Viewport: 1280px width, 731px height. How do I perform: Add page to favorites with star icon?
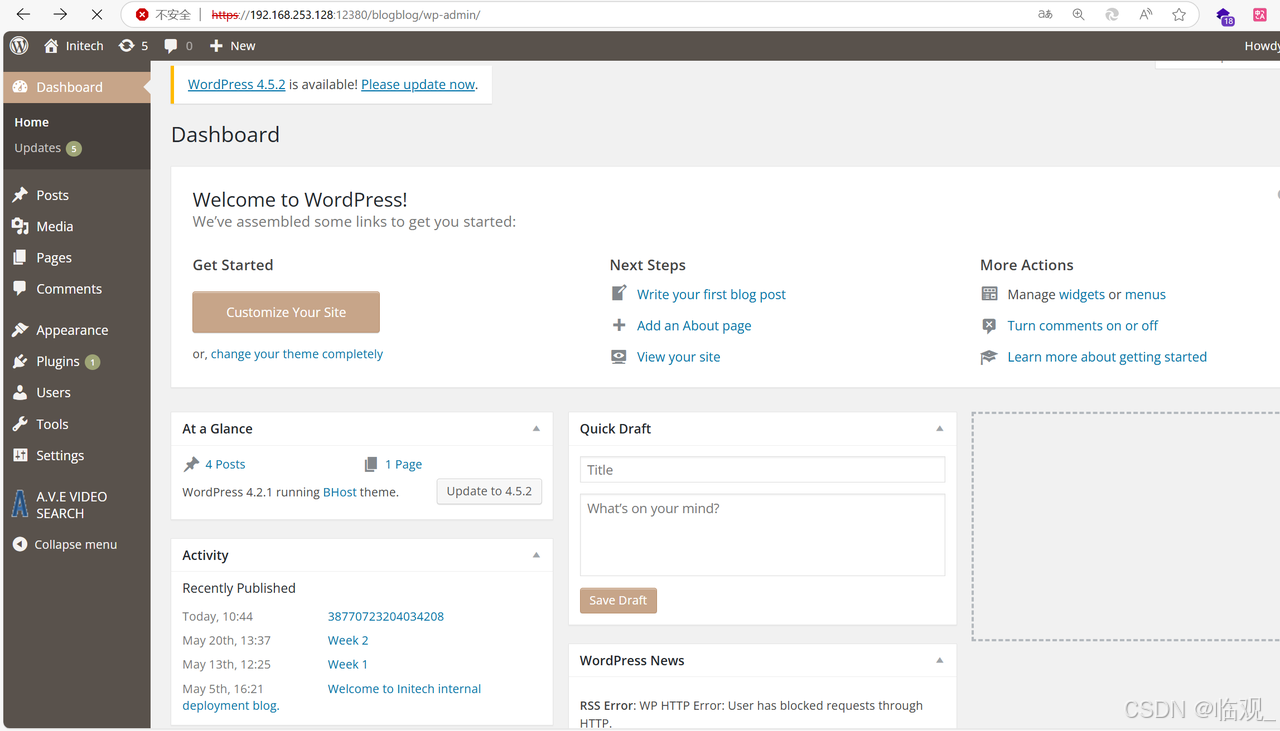click(x=1179, y=15)
